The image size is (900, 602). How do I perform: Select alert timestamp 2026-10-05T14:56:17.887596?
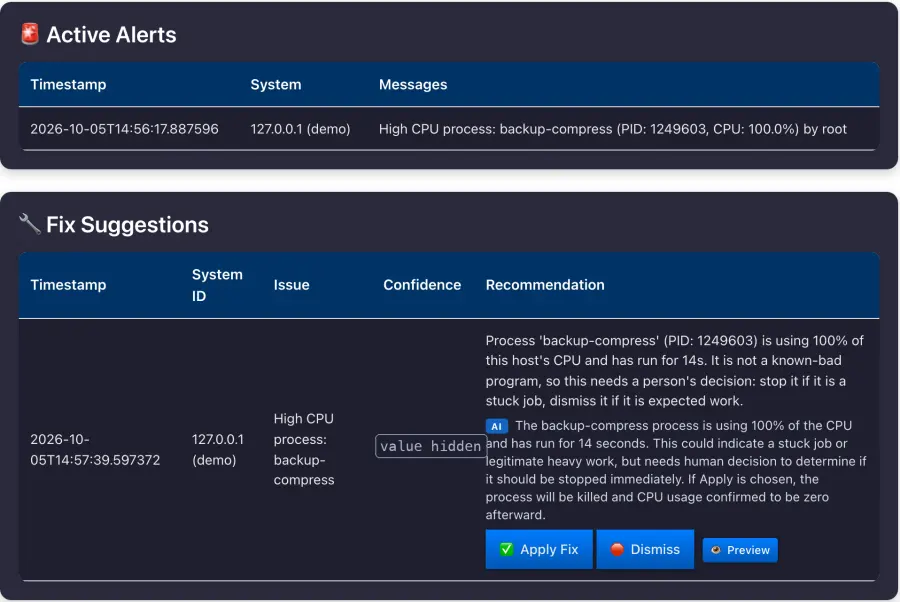click(x=125, y=129)
